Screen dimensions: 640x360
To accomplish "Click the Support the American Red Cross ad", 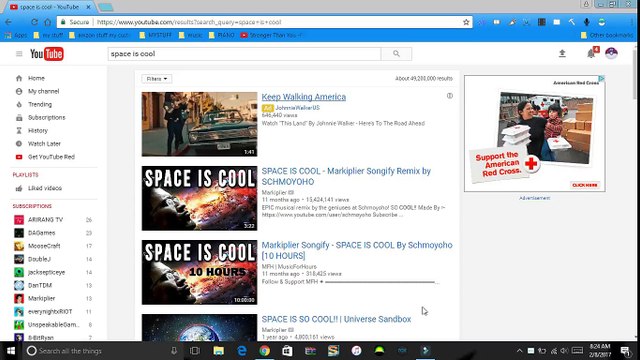I will [535, 133].
